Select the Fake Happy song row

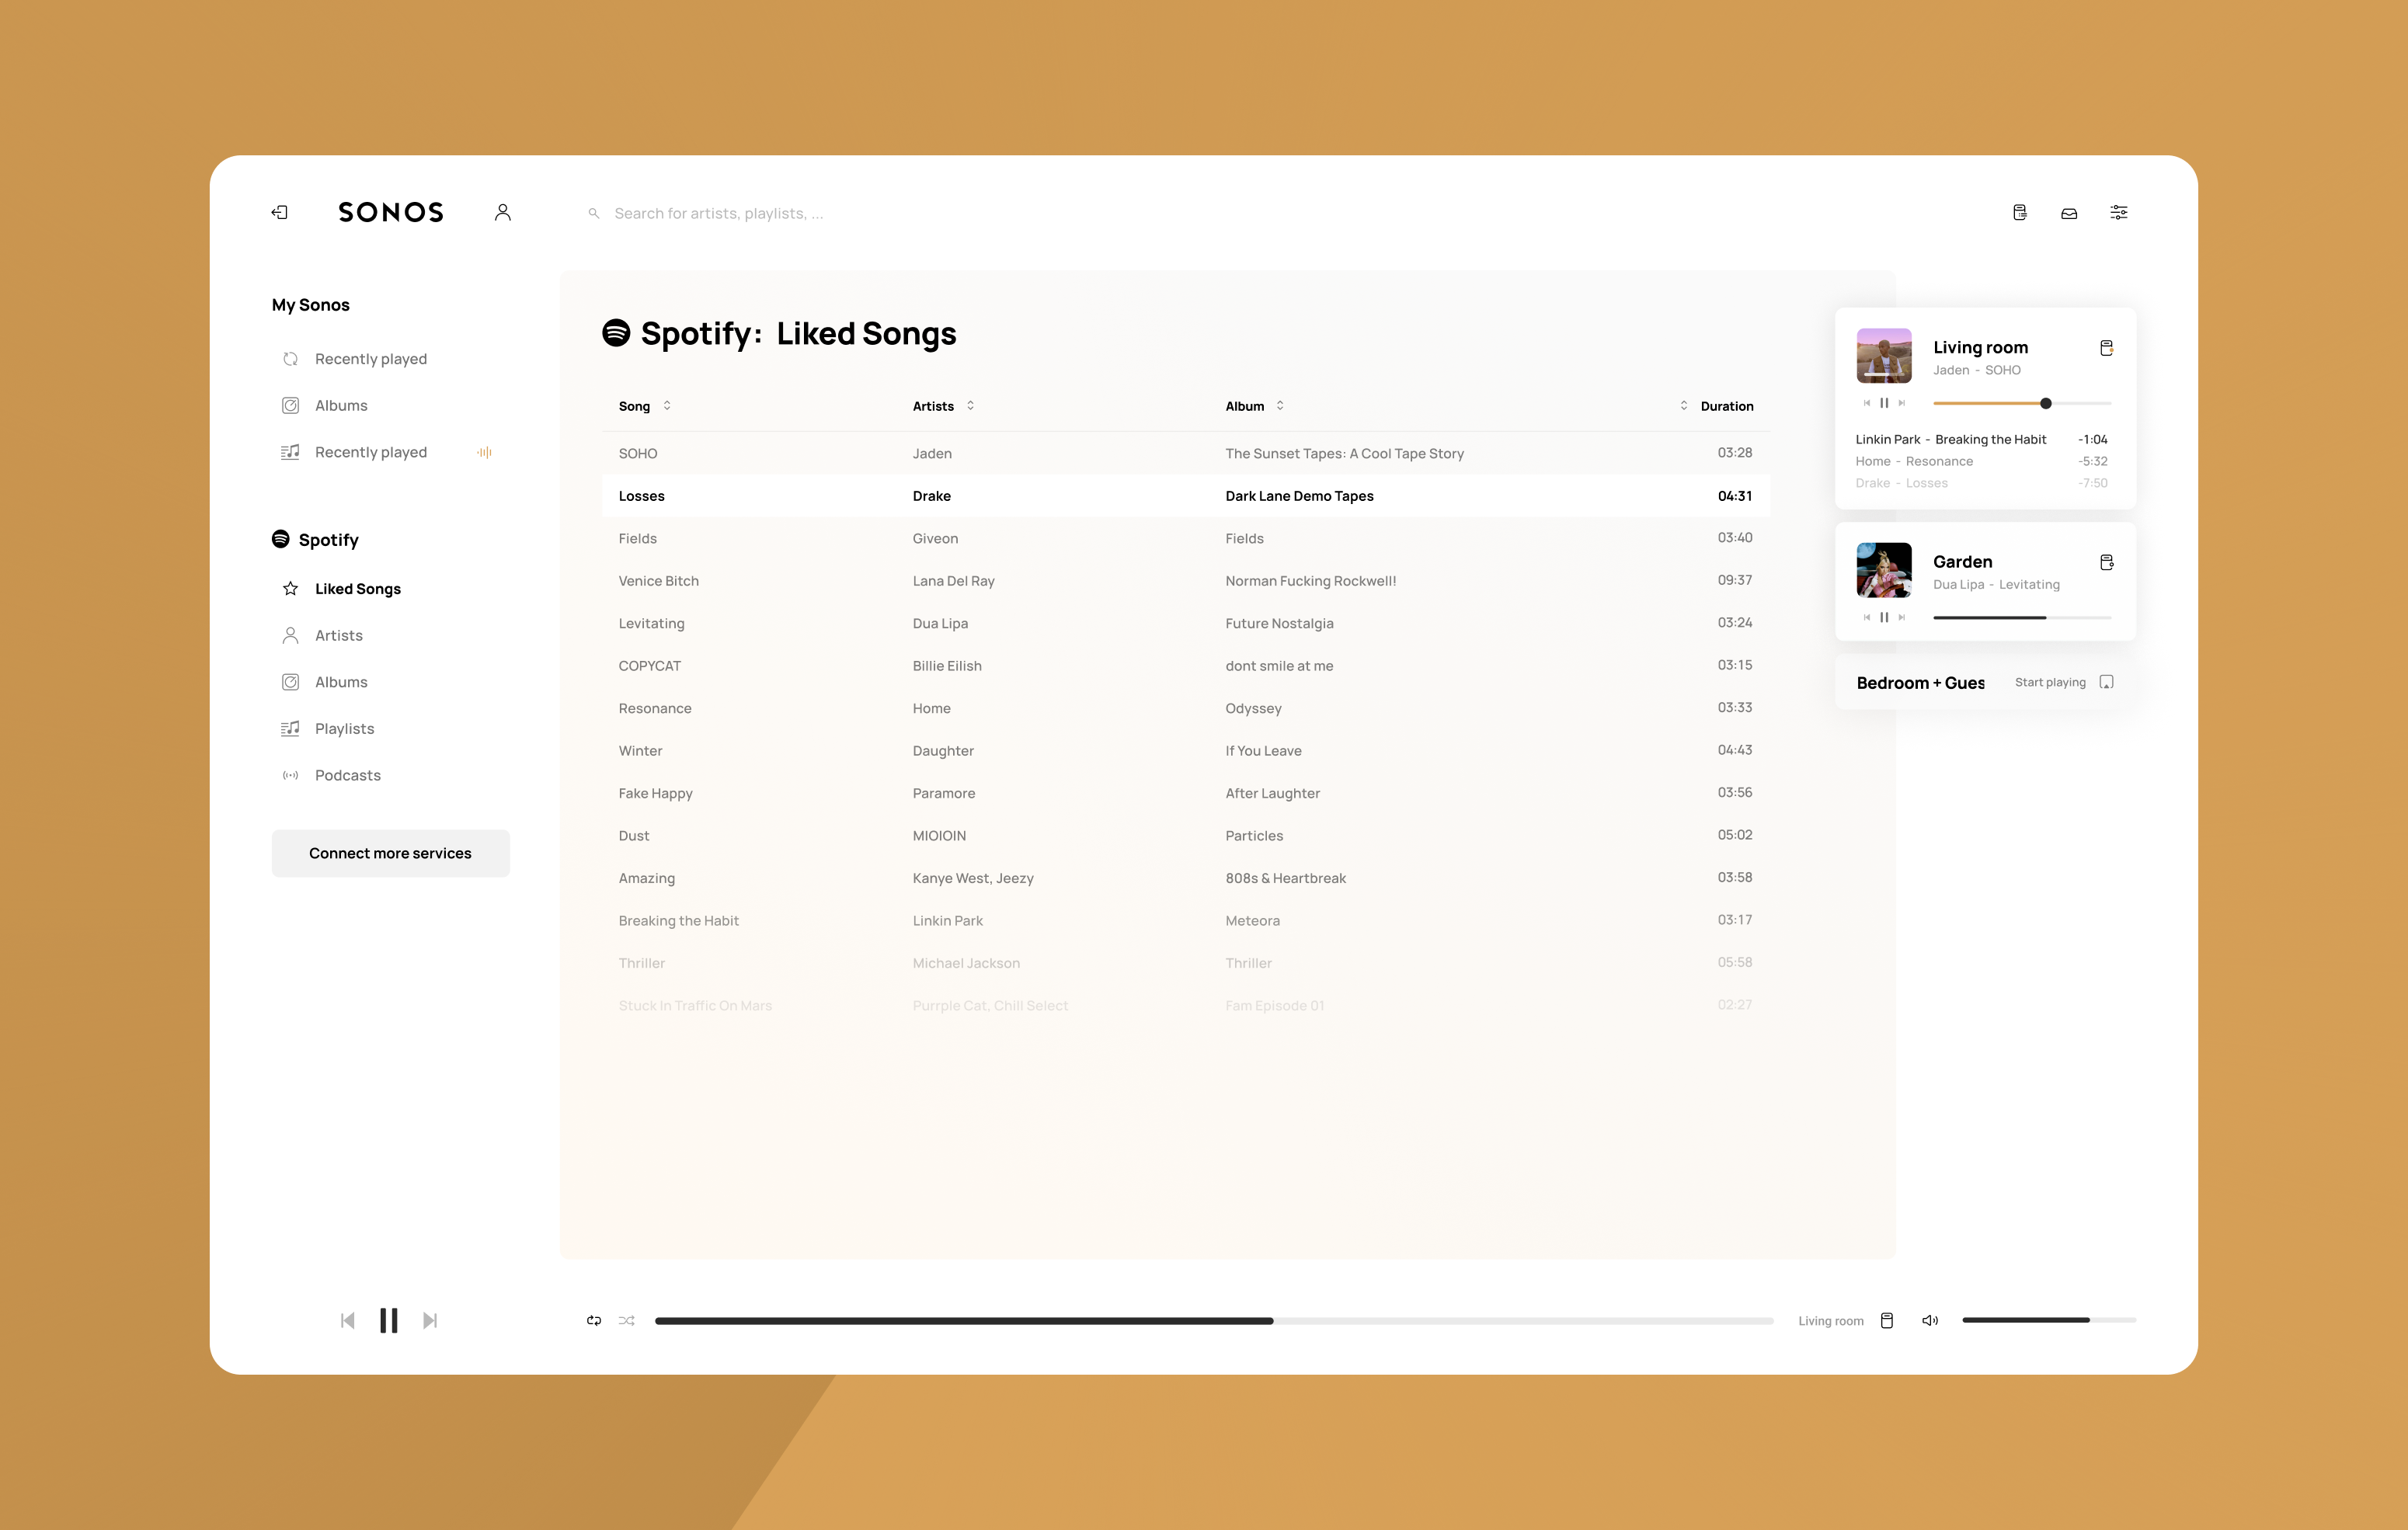(1186, 793)
